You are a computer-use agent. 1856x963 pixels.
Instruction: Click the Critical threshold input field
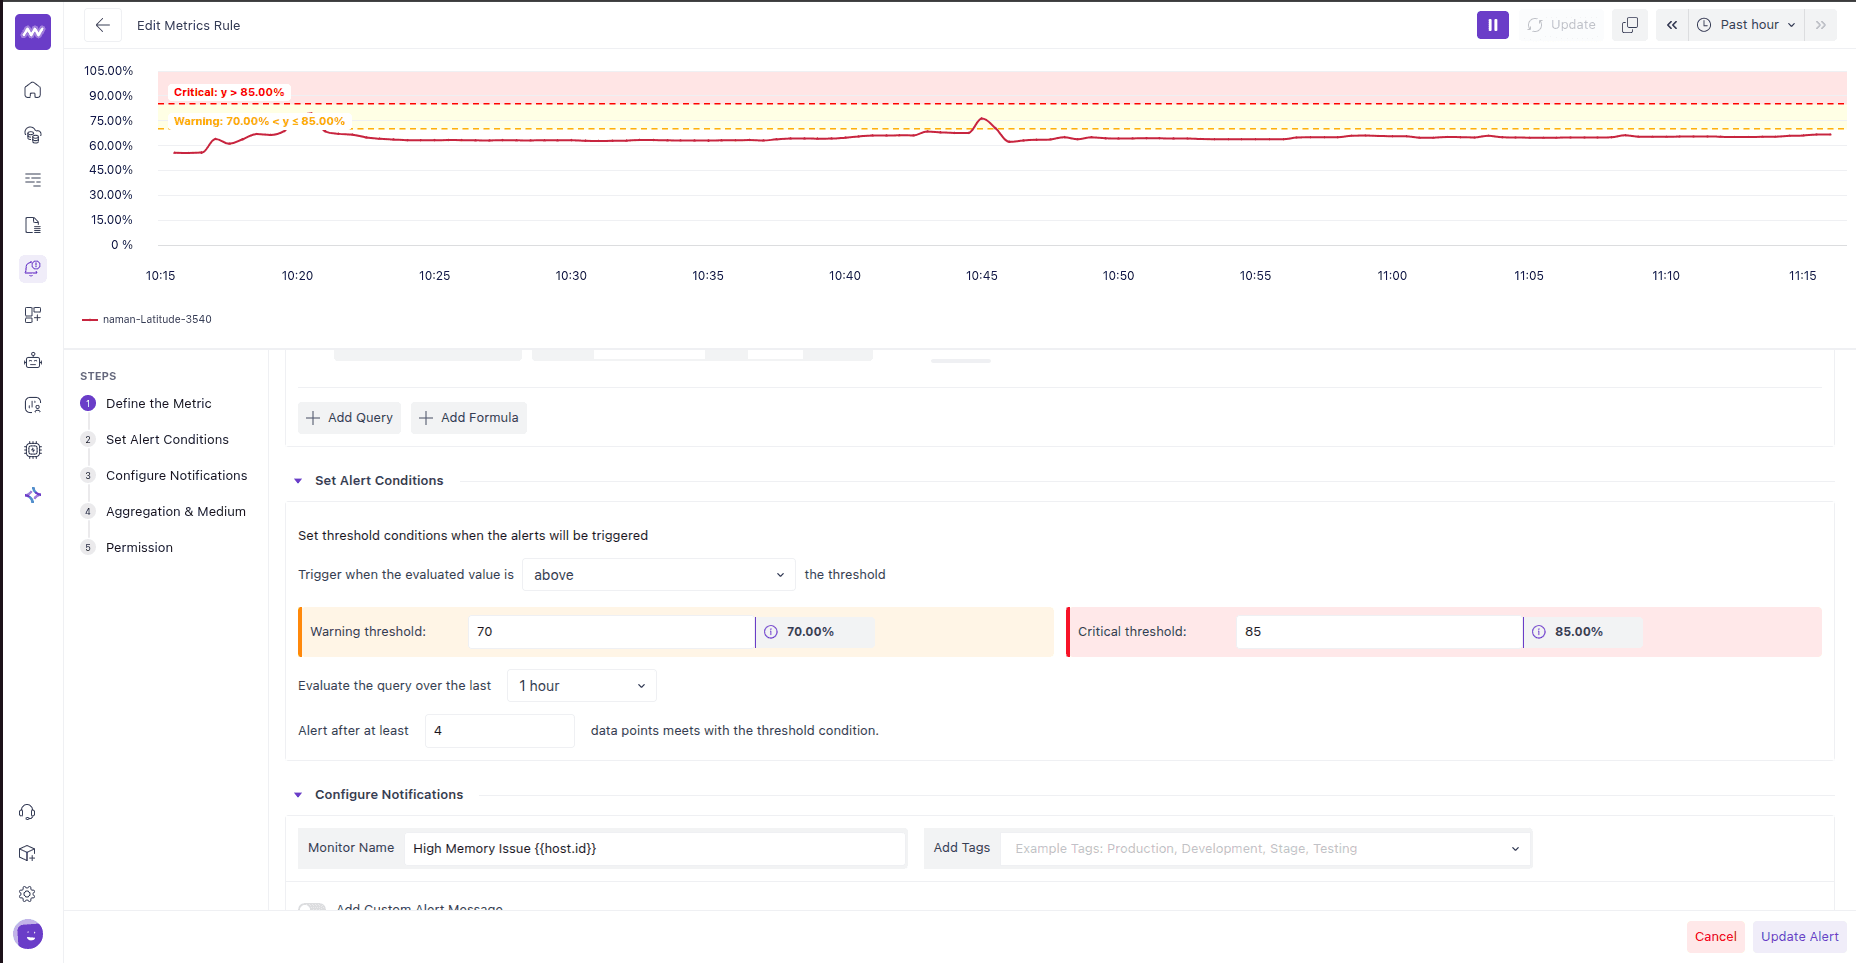tap(1378, 632)
